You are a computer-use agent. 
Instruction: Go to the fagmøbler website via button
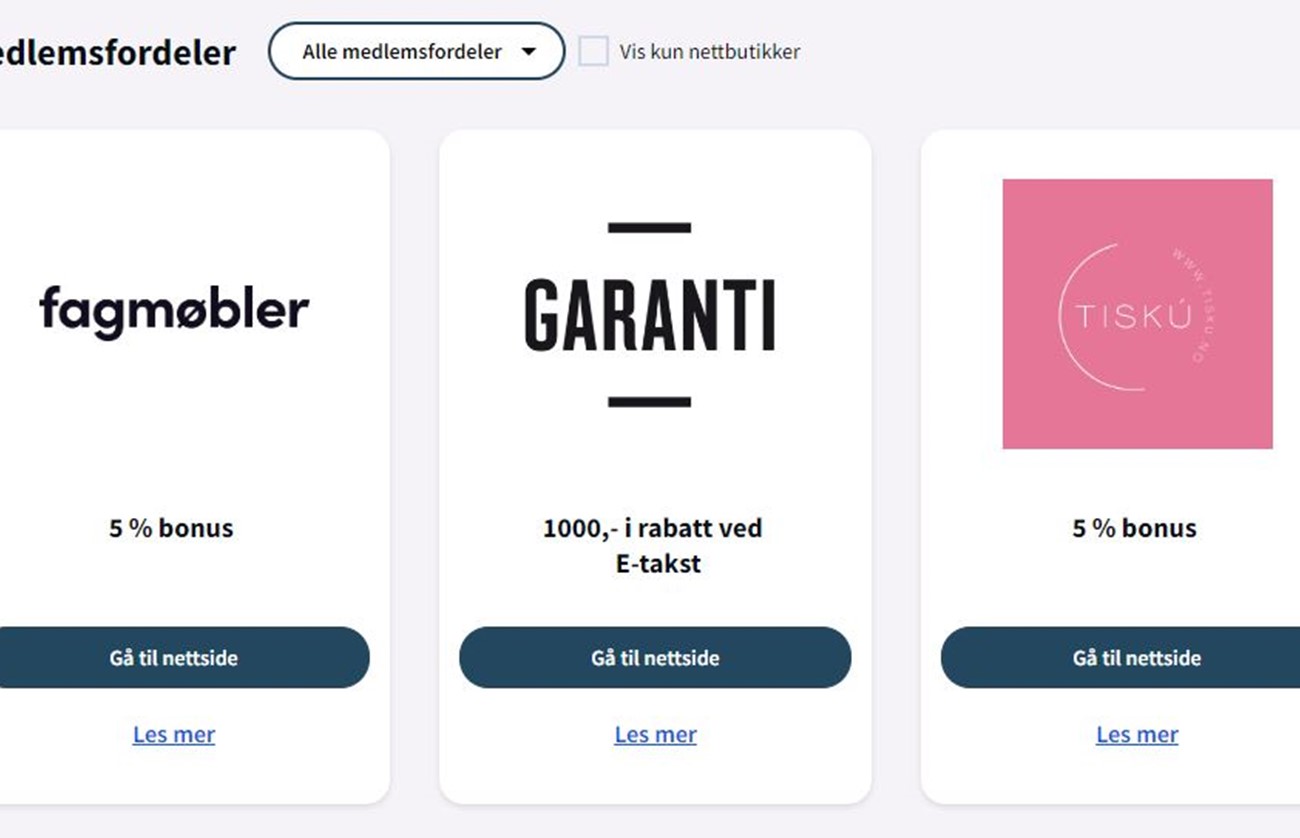click(174, 658)
